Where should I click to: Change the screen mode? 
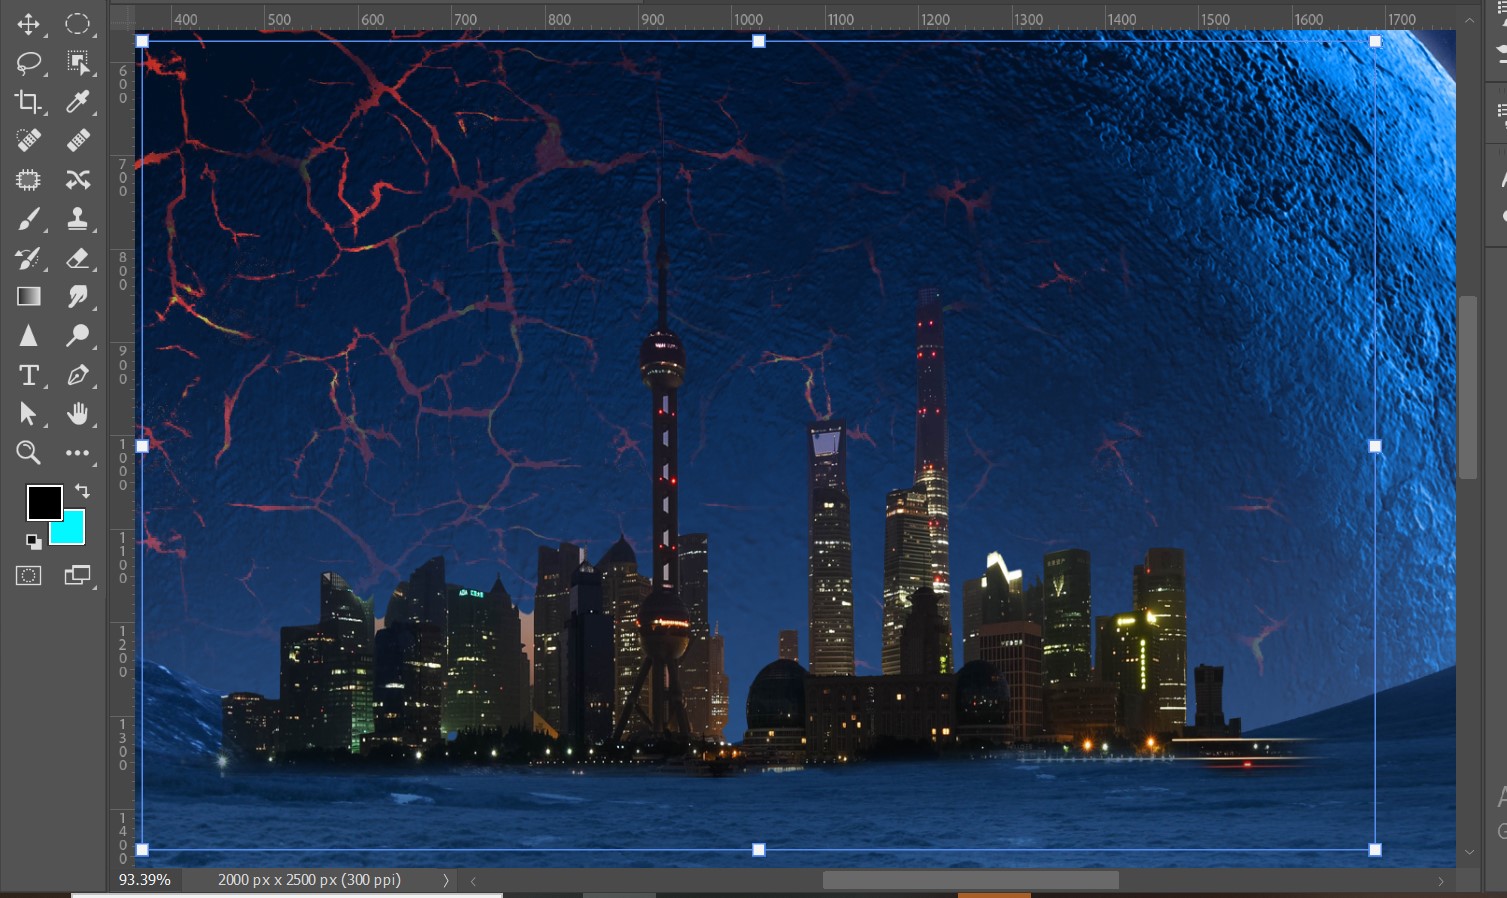[77, 576]
